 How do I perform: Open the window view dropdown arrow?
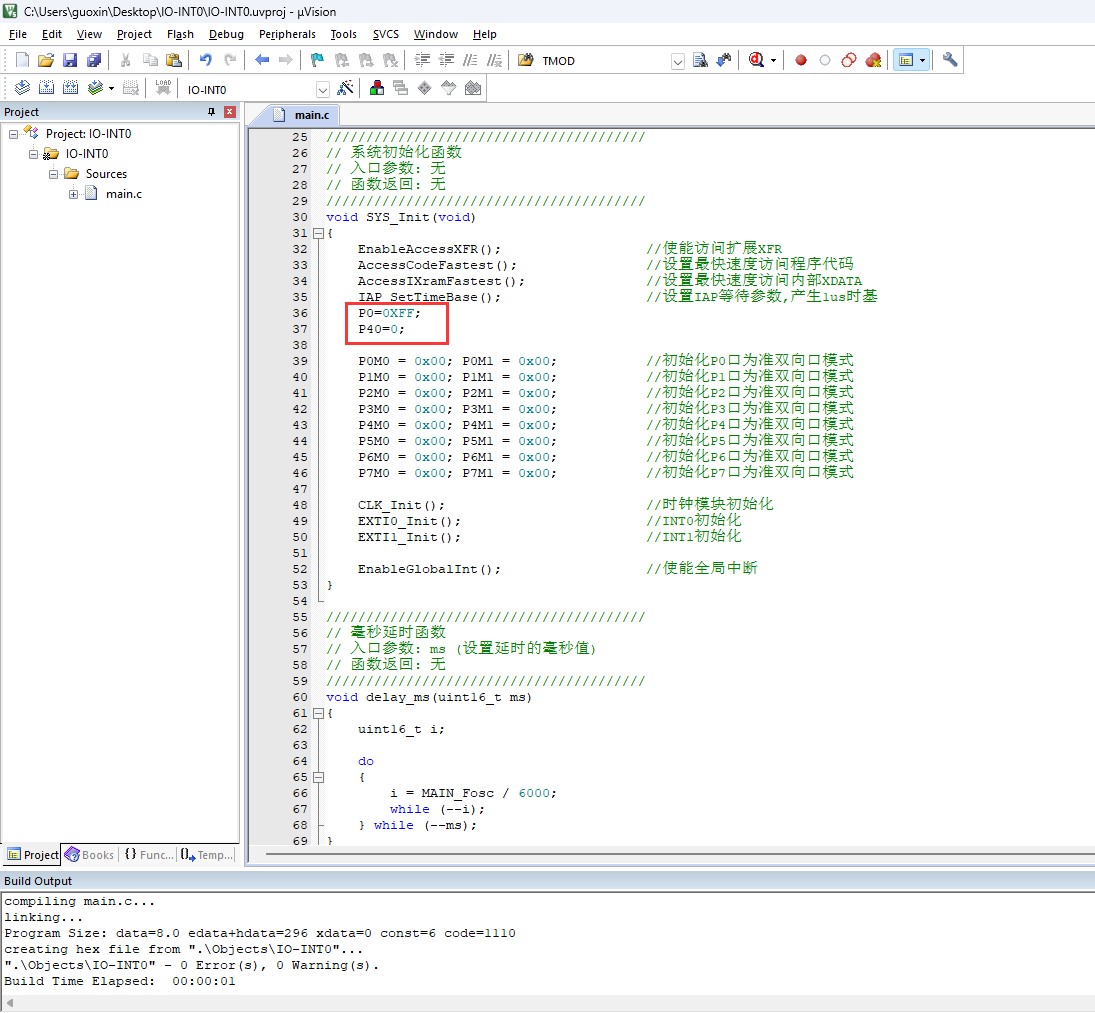[923, 61]
